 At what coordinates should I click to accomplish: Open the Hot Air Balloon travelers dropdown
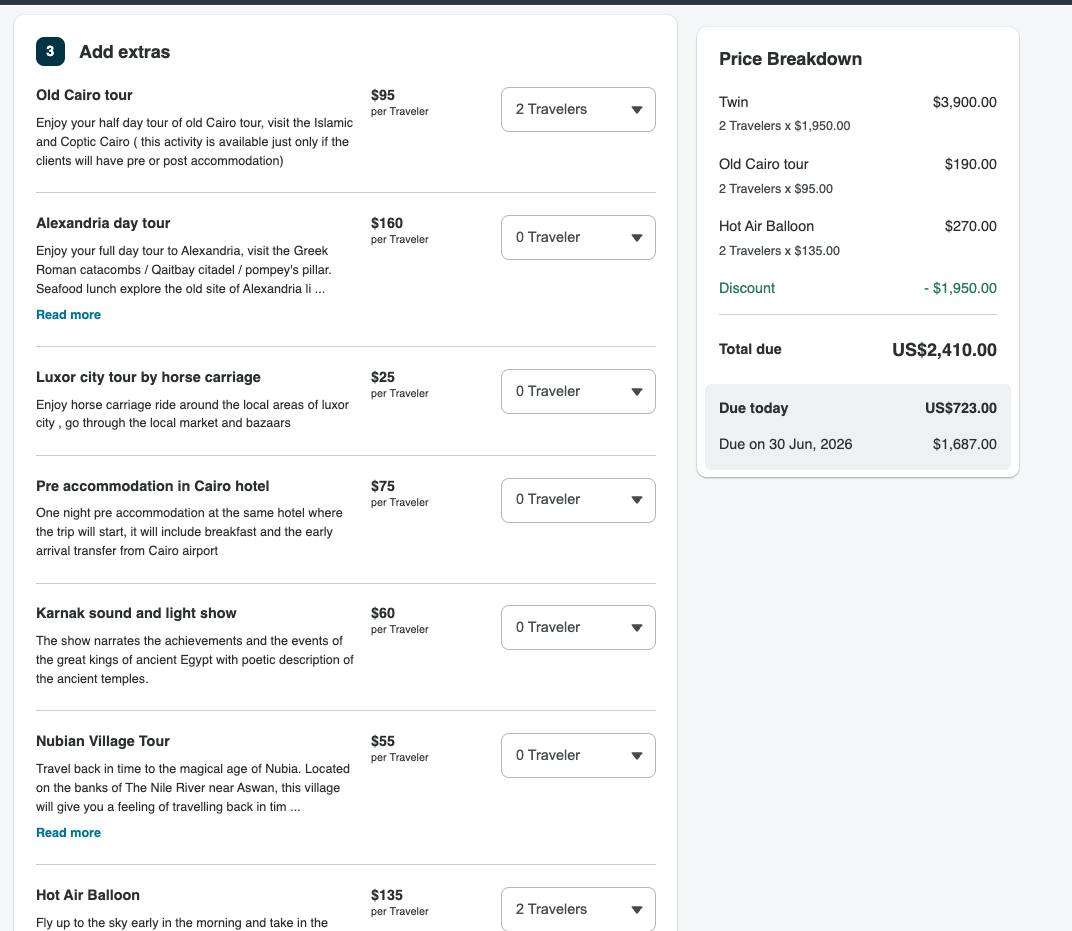(578, 909)
